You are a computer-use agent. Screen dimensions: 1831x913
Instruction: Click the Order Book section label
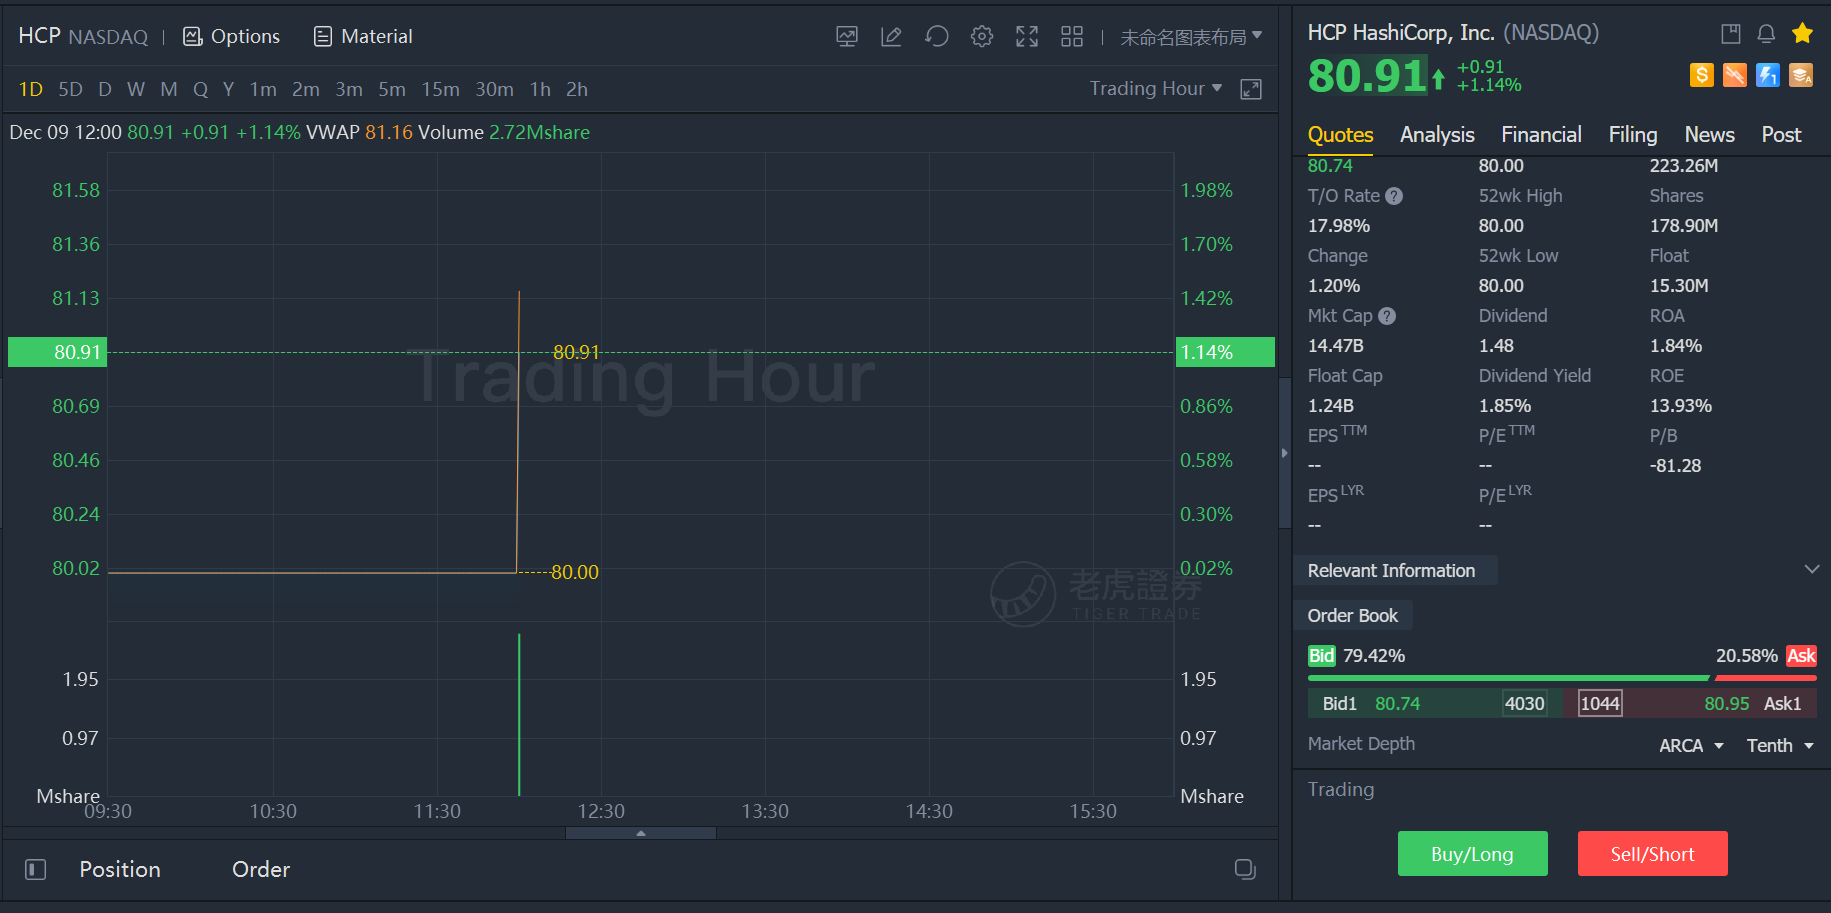[1353, 616]
